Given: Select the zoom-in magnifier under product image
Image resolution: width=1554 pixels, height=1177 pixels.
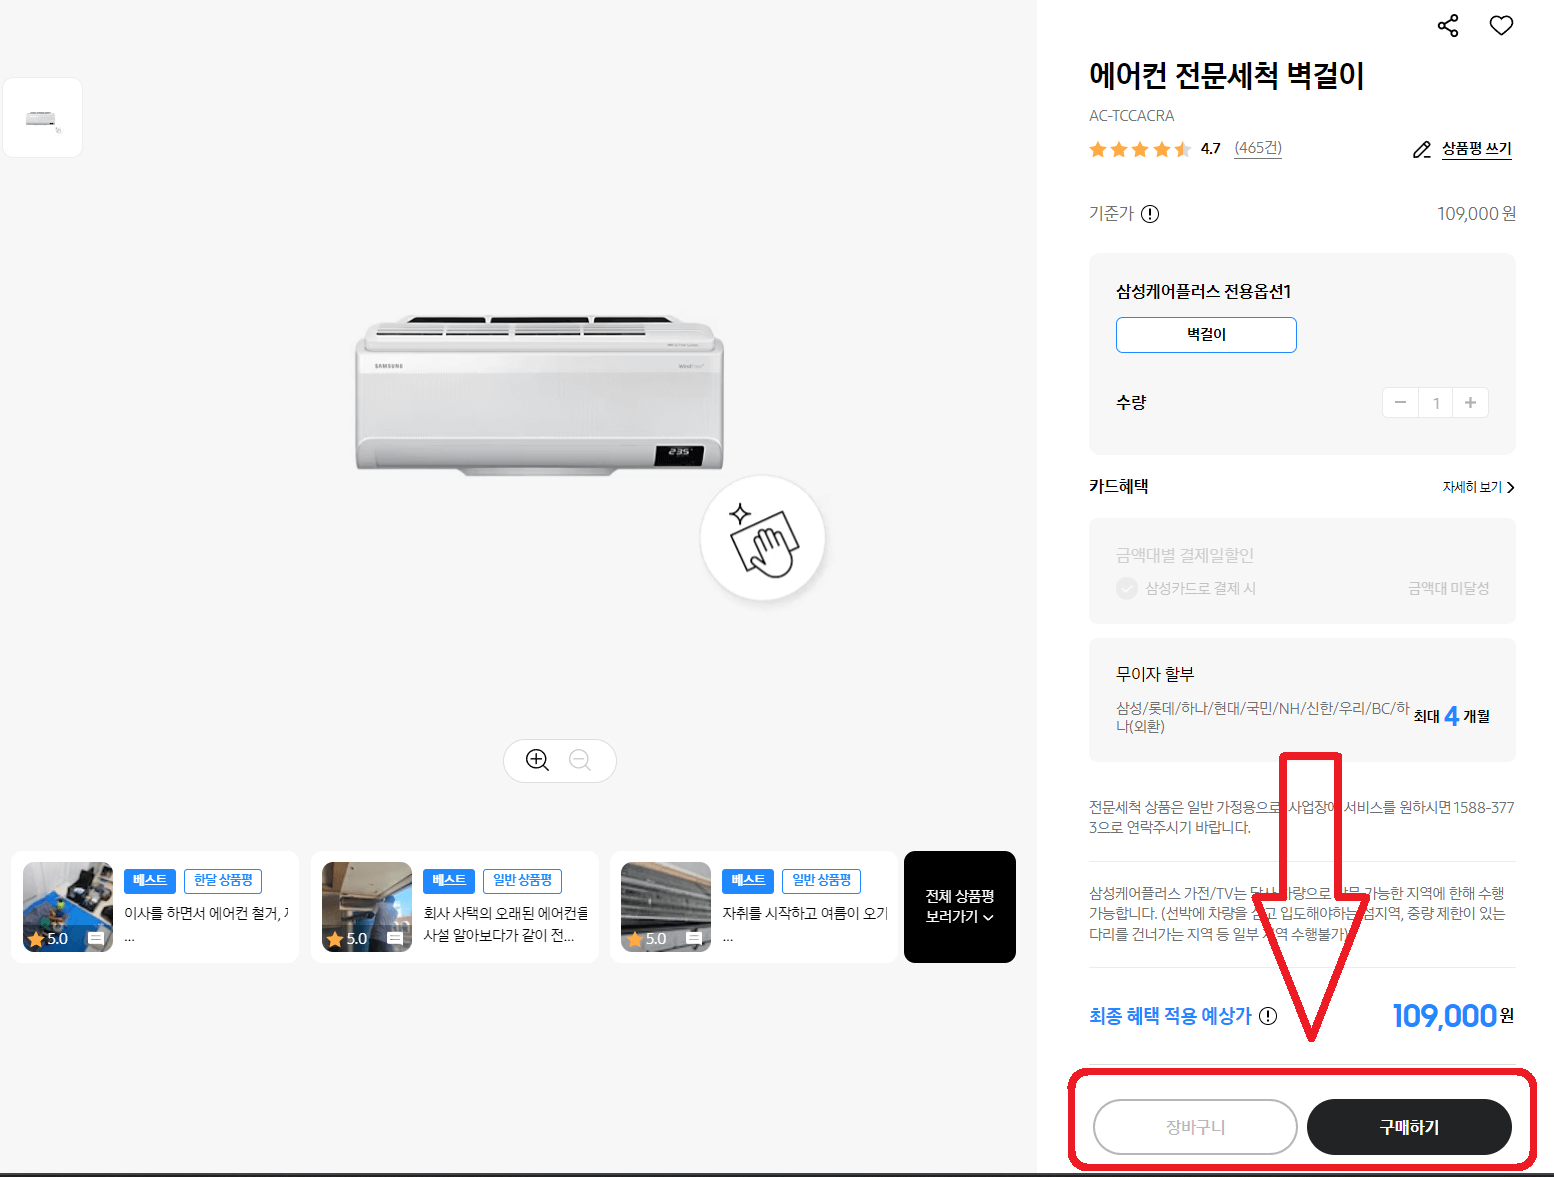Looking at the screenshot, I should pos(536,760).
